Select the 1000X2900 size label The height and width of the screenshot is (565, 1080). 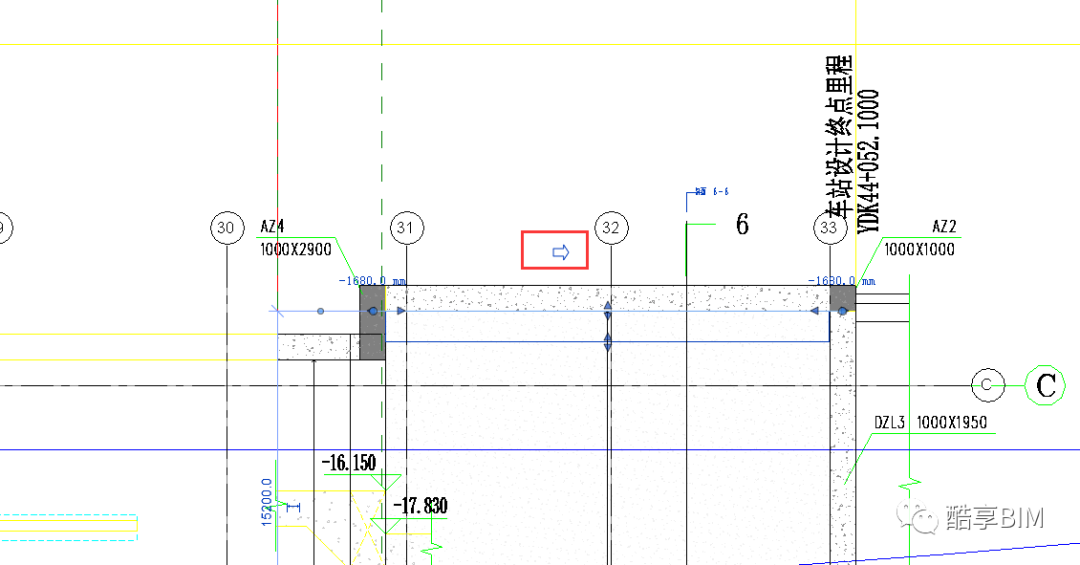(296, 249)
